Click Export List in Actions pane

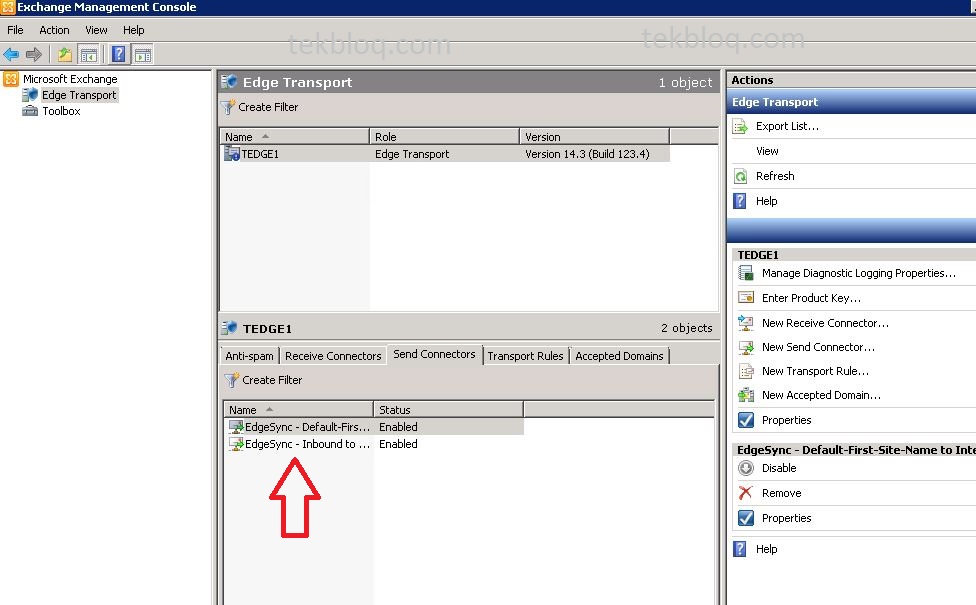pos(787,126)
